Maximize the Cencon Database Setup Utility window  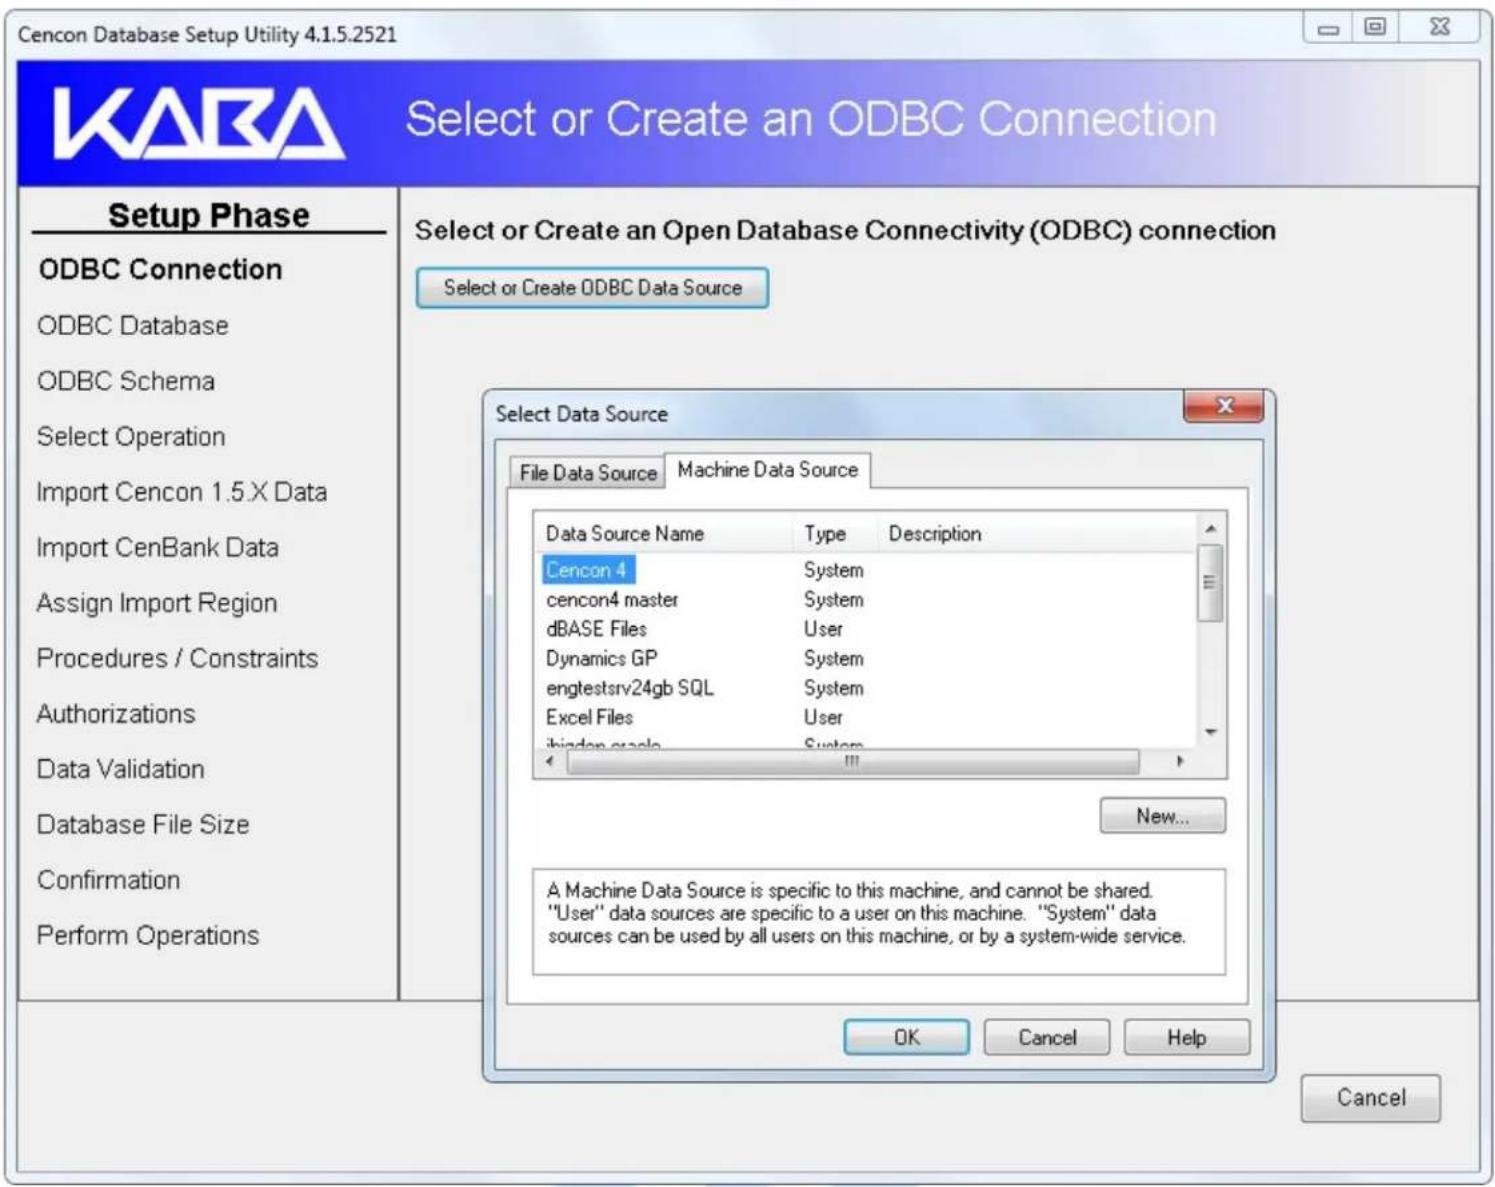pos(1376,27)
